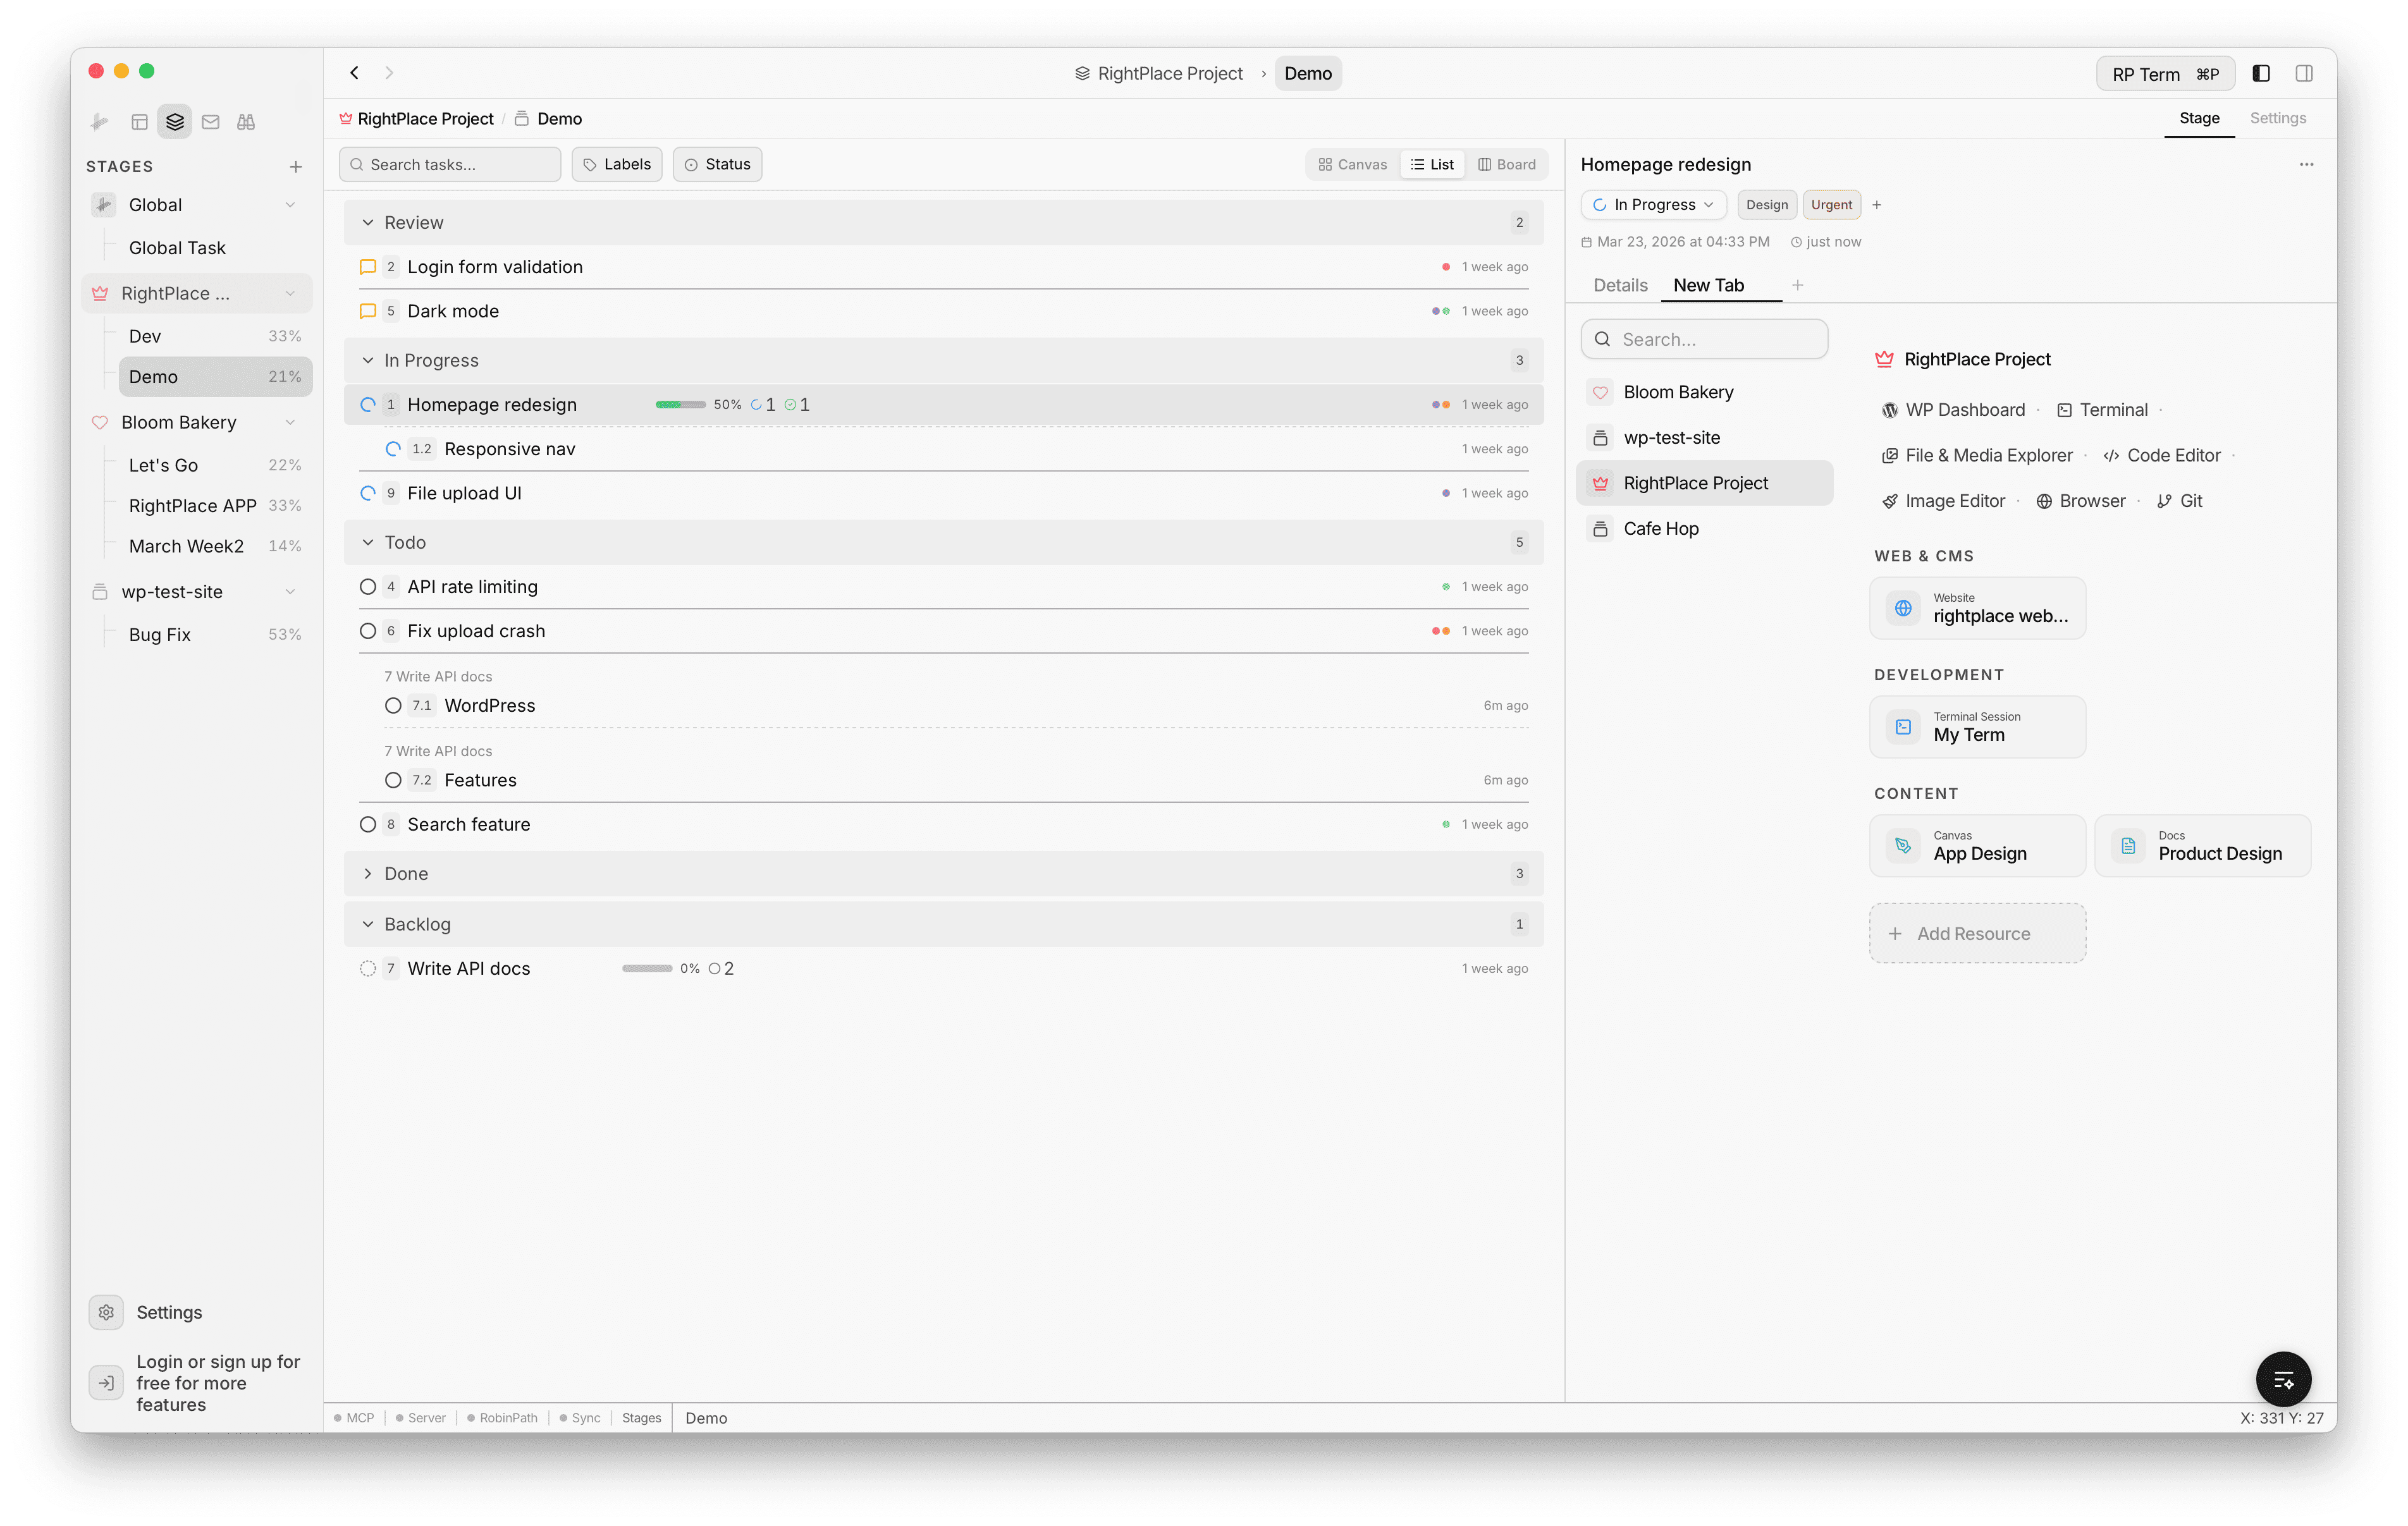
Task: Click the layout/dashboard icon in top sidebar
Action: click(139, 121)
